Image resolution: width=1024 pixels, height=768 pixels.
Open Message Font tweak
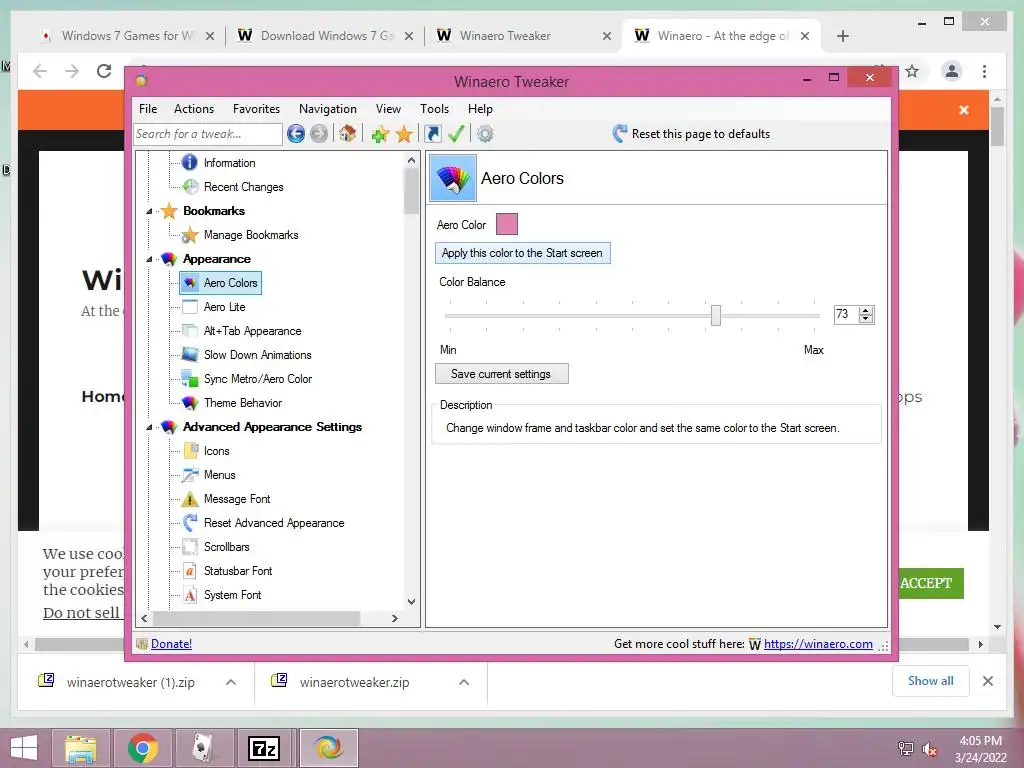(237, 499)
